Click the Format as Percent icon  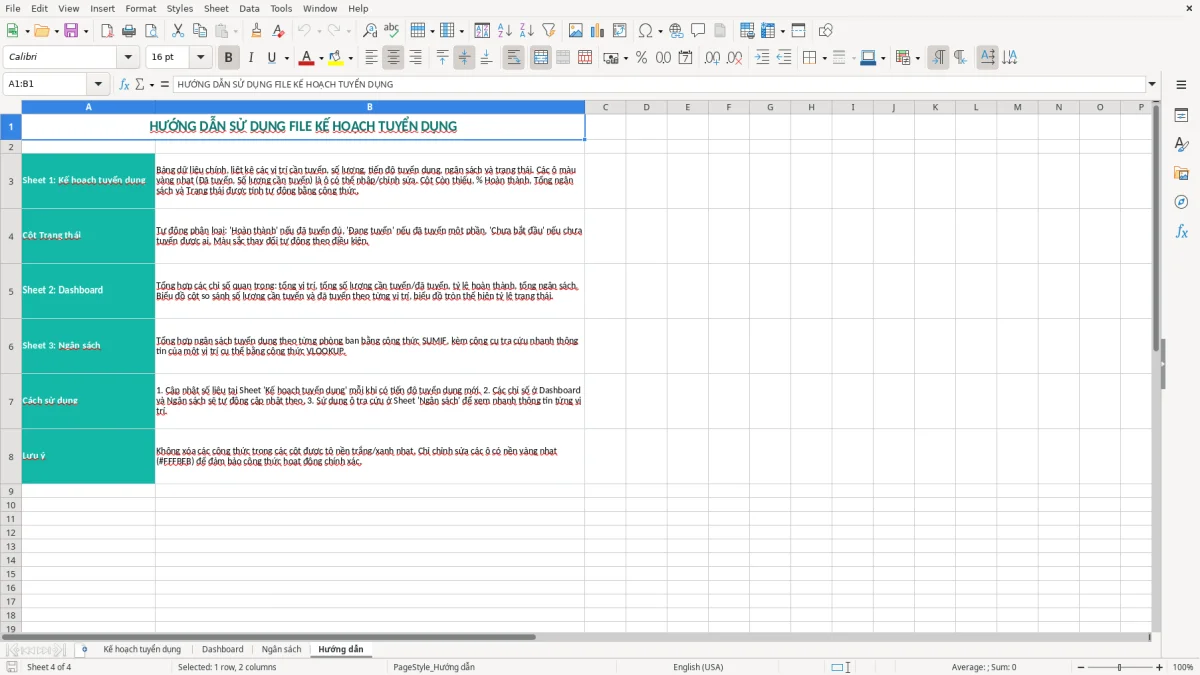pos(641,58)
